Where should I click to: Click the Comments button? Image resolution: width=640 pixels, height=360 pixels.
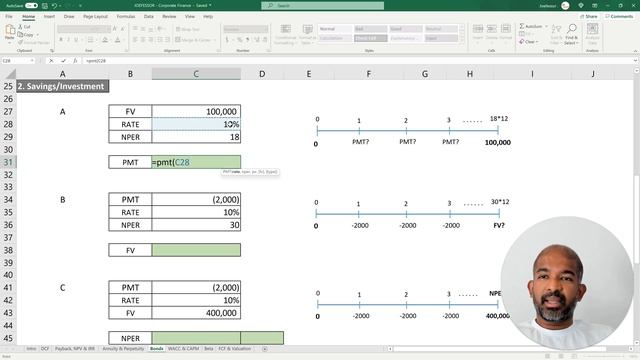tap(619, 17)
